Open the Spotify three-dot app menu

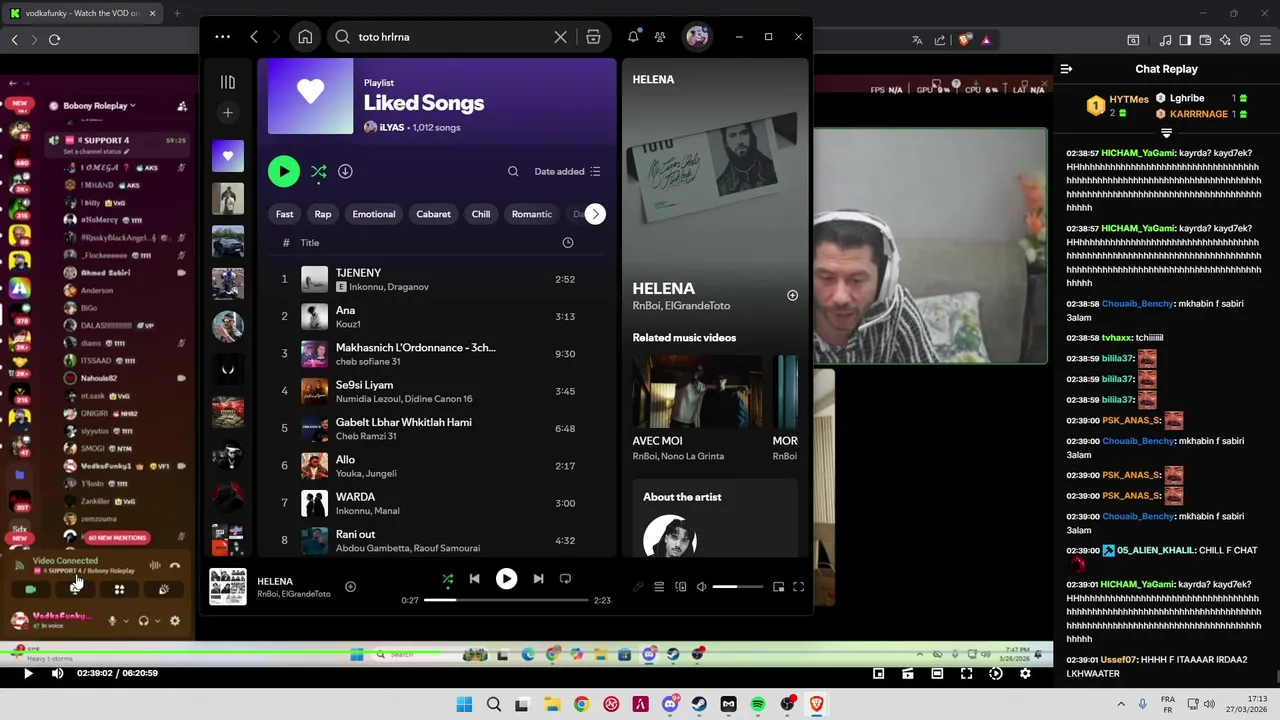(222, 37)
